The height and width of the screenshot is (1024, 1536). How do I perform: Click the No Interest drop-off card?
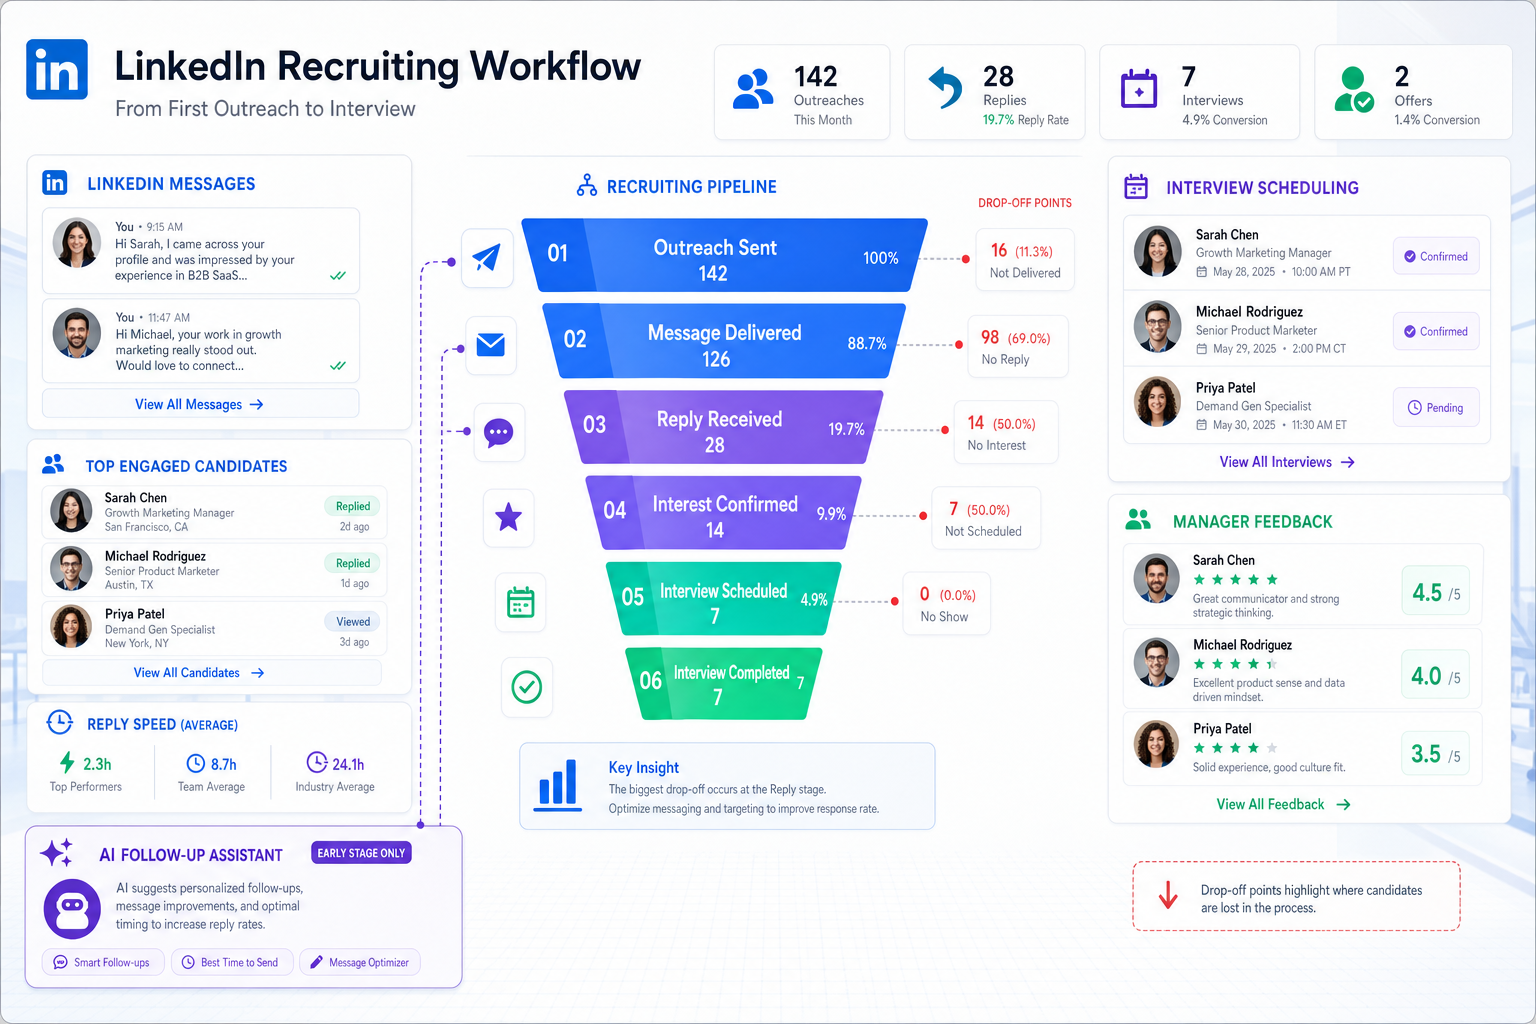point(1006,433)
